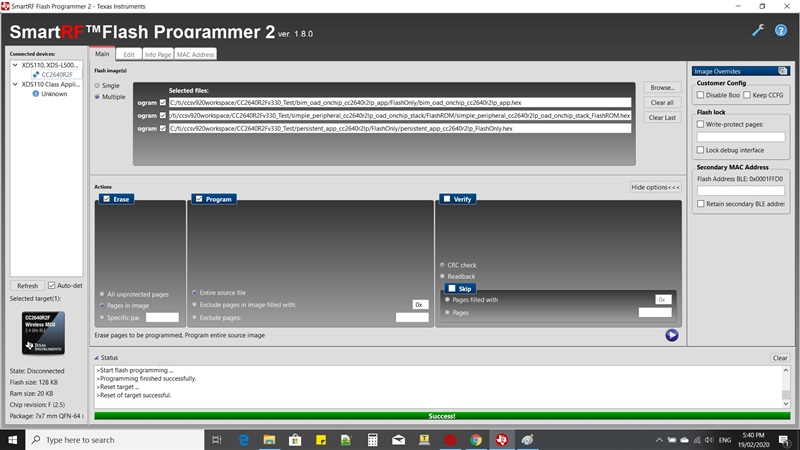
Task: Click the OneDrive cloud tray icon
Action: [x=684, y=440]
